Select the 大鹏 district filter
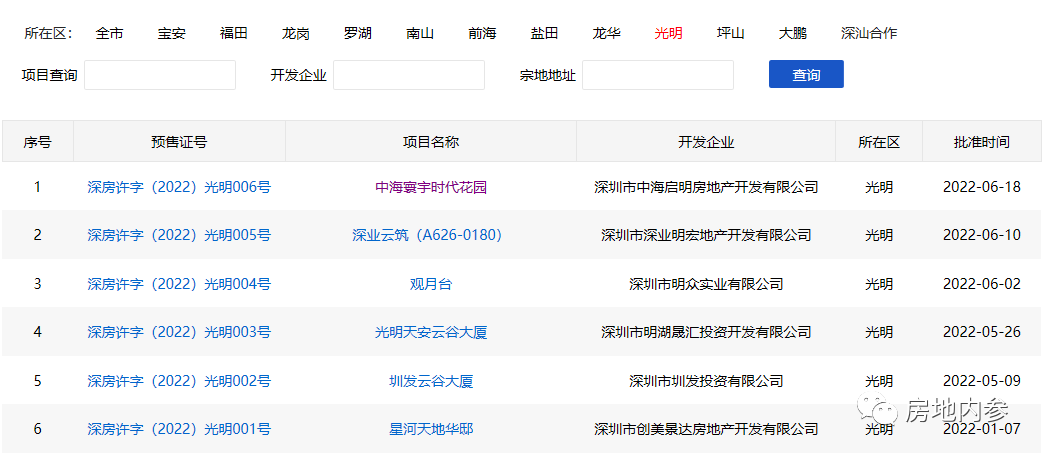This screenshot has width=1042, height=456. (793, 33)
